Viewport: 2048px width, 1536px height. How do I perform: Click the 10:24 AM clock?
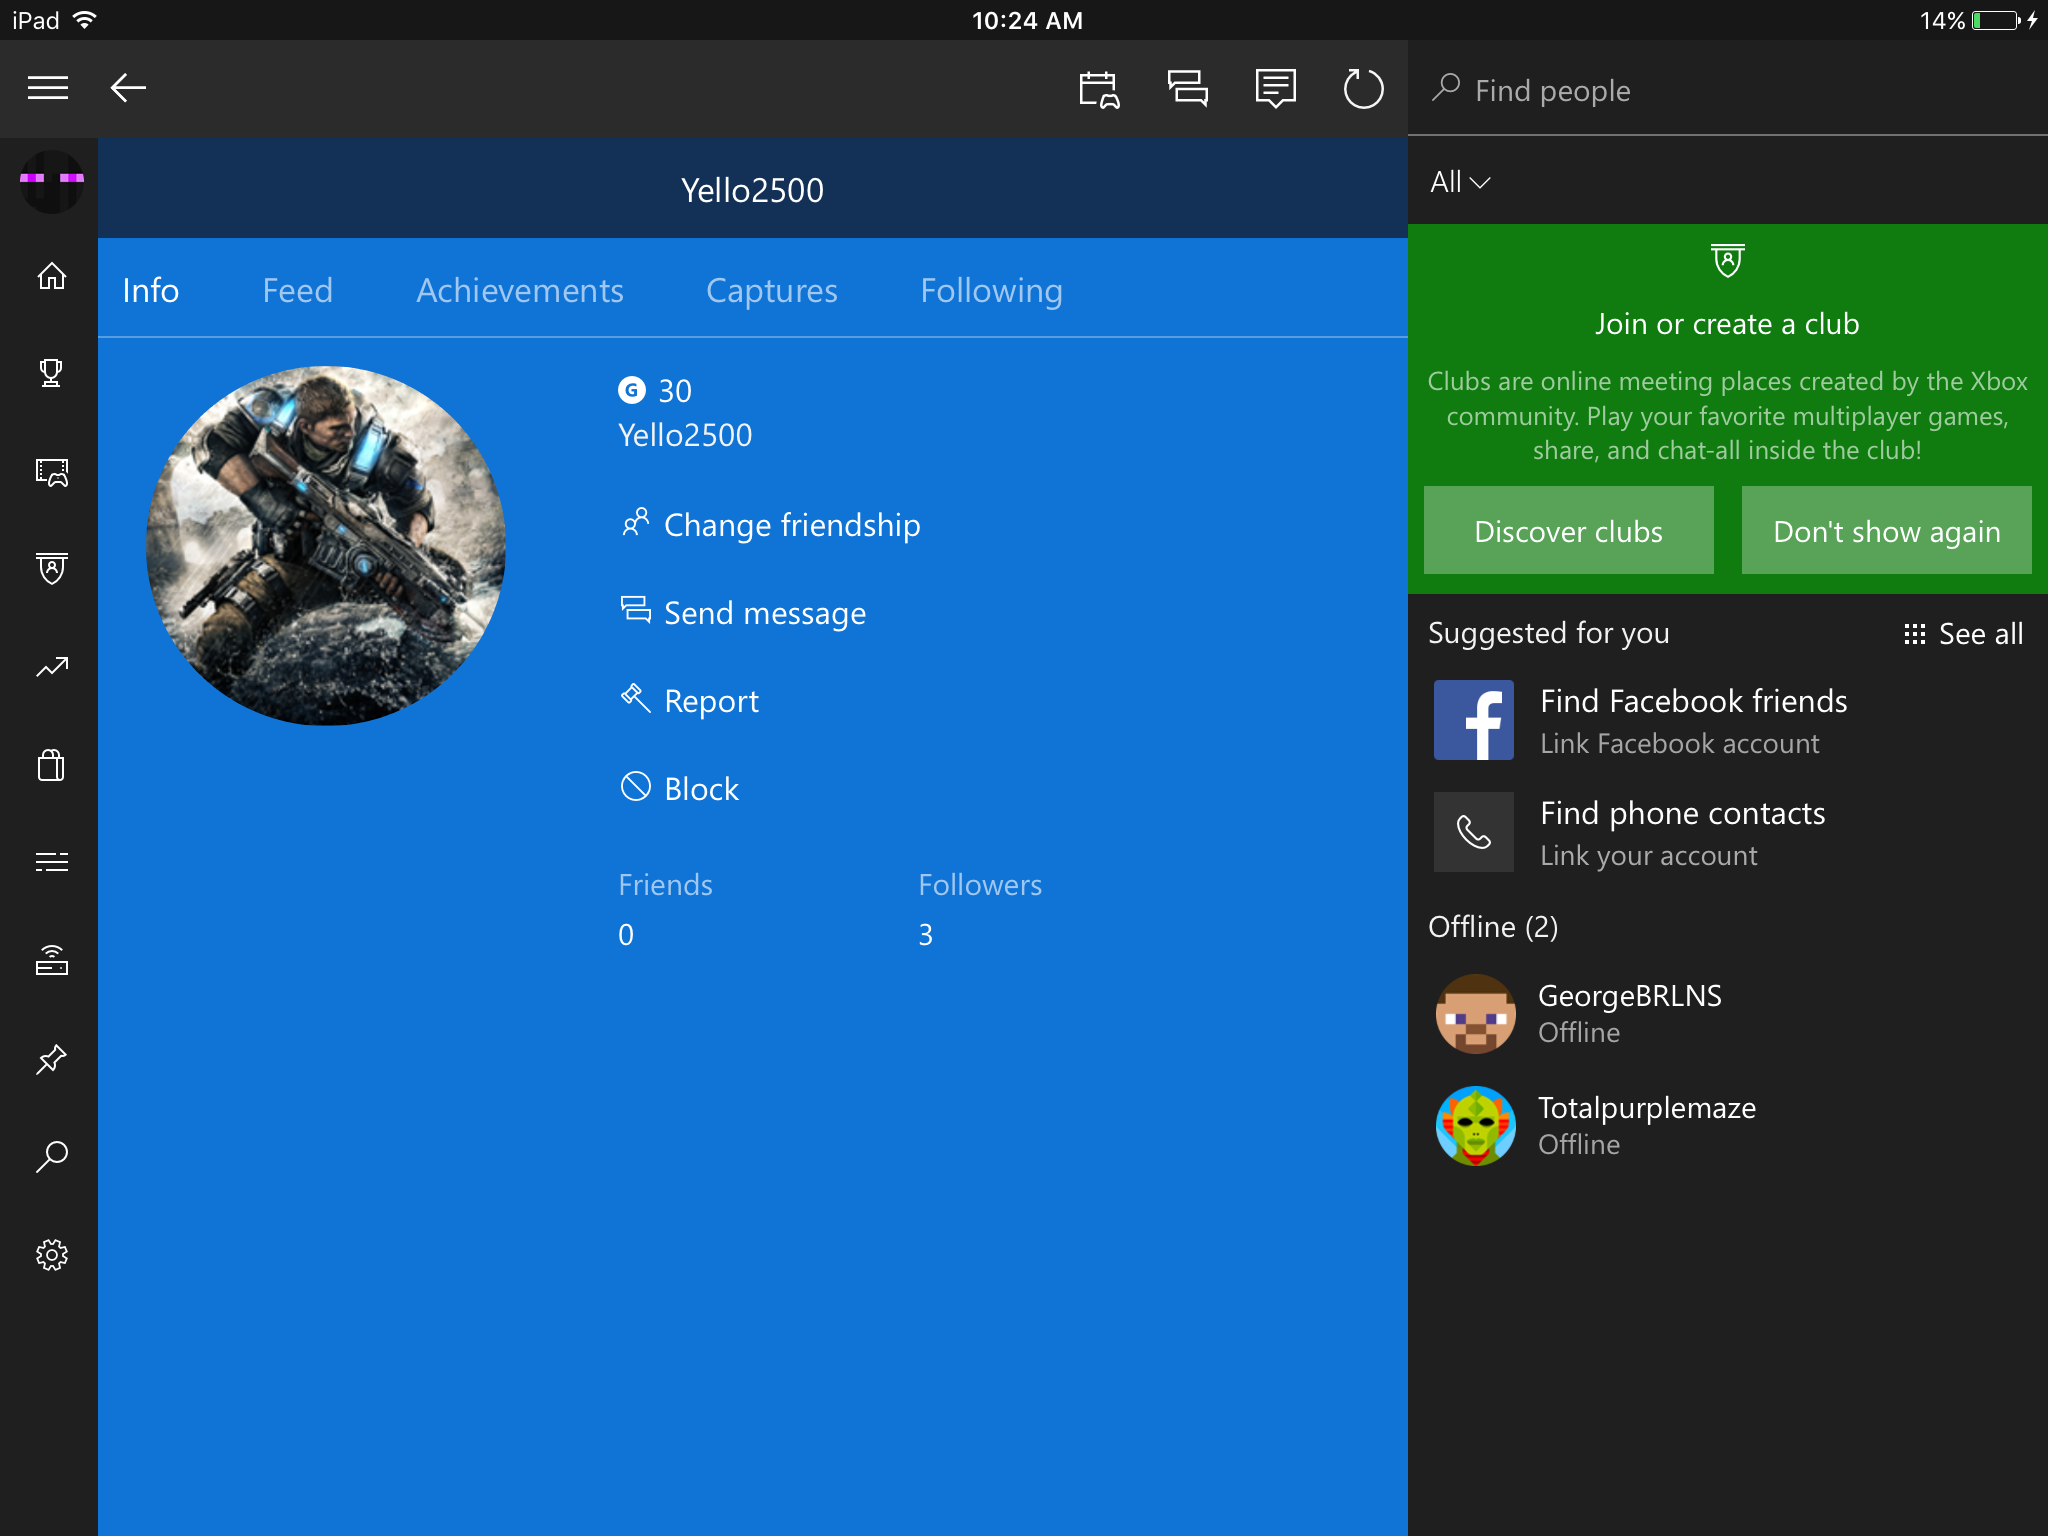[x=1027, y=20]
